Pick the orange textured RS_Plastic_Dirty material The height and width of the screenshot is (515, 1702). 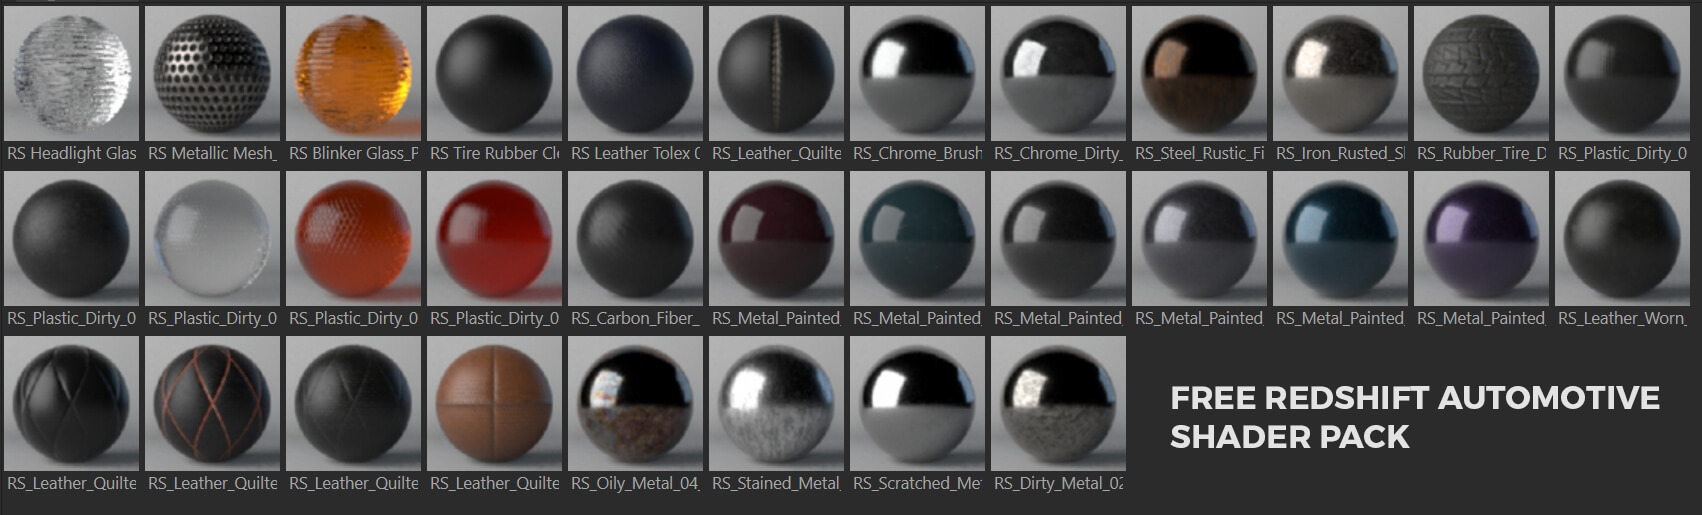pyautogui.click(x=353, y=239)
